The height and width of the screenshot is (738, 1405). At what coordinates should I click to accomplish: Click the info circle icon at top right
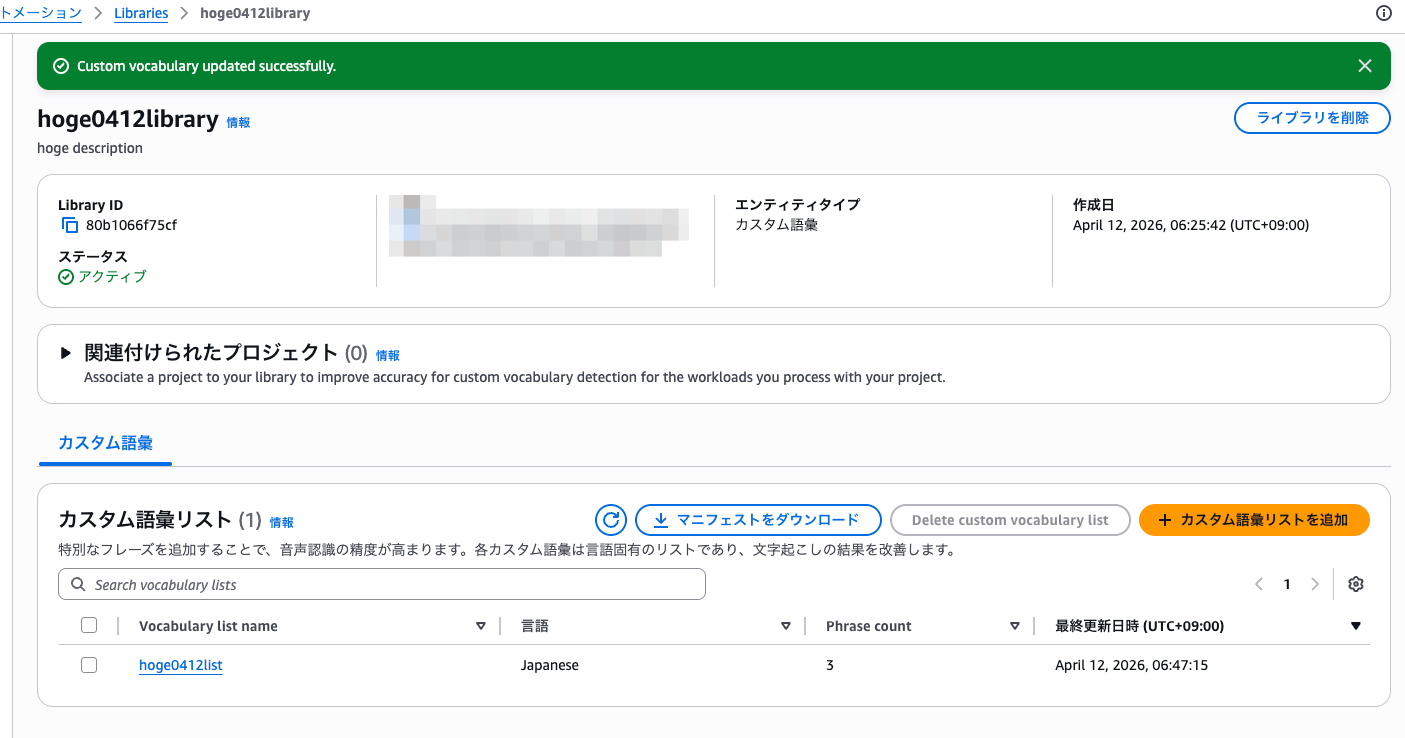[1384, 13]
